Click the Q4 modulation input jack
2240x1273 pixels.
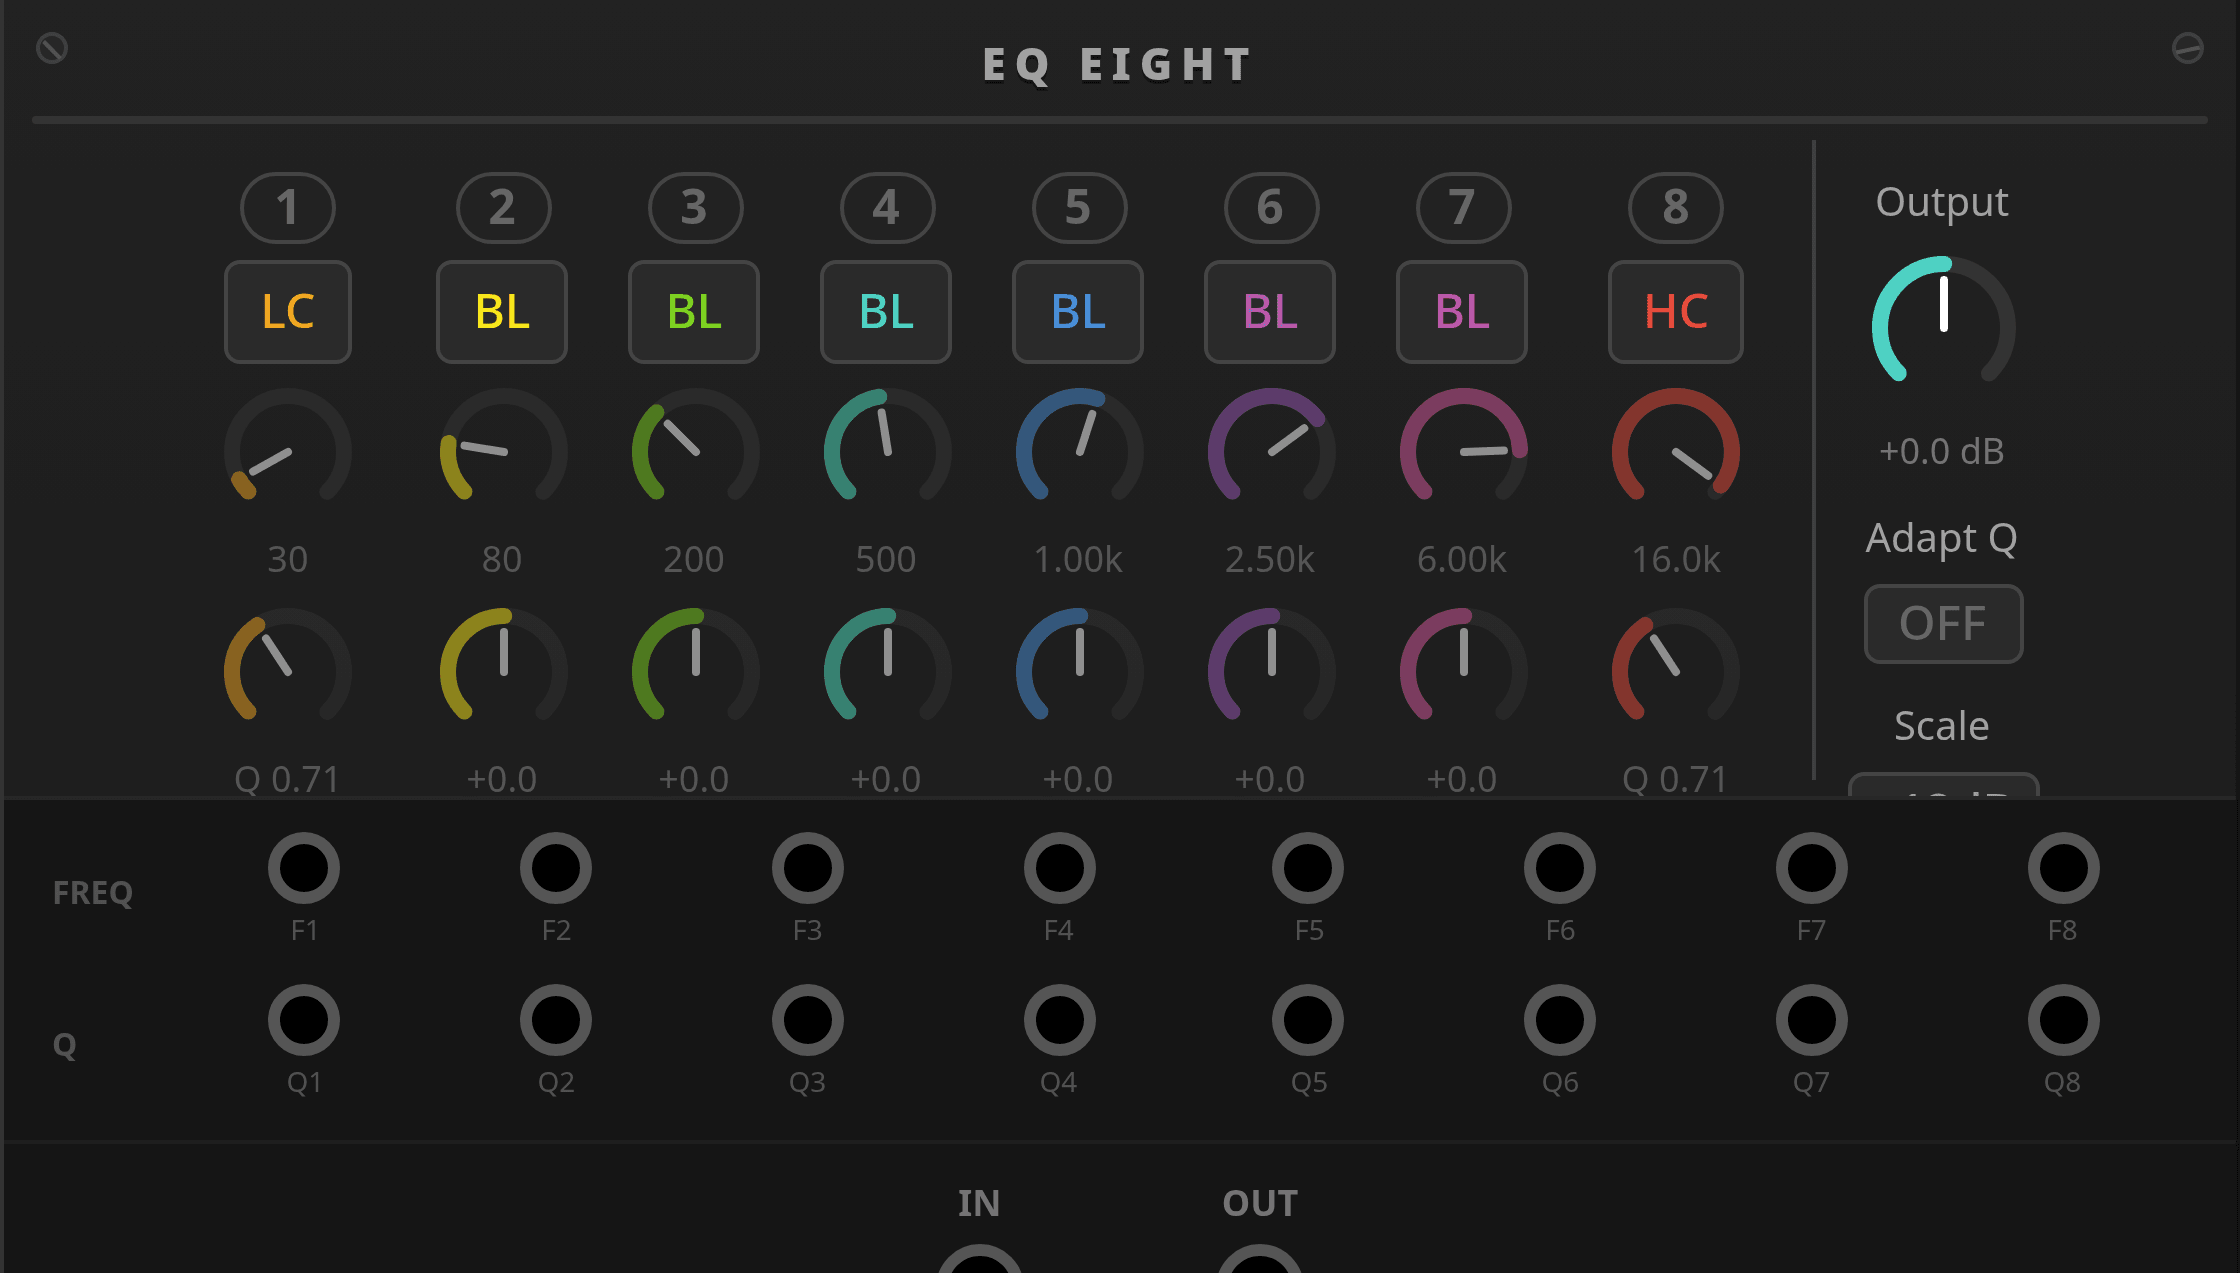coord(1060,1020)
